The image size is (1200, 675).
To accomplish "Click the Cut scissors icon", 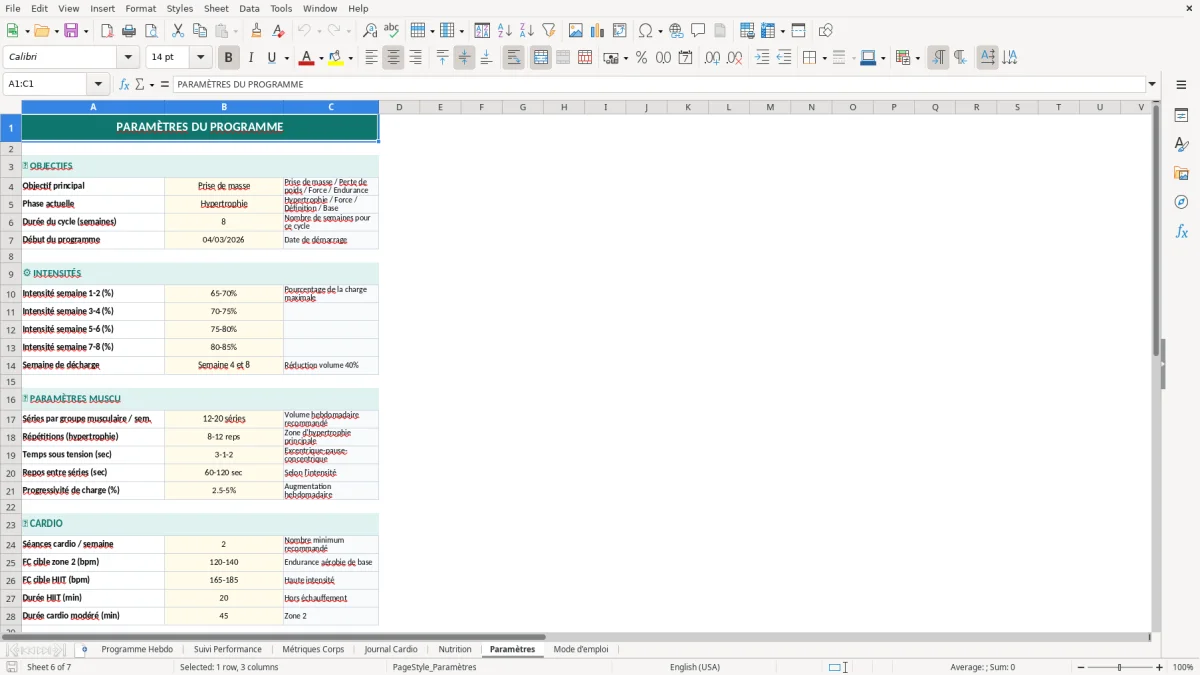I will point(178,31).
